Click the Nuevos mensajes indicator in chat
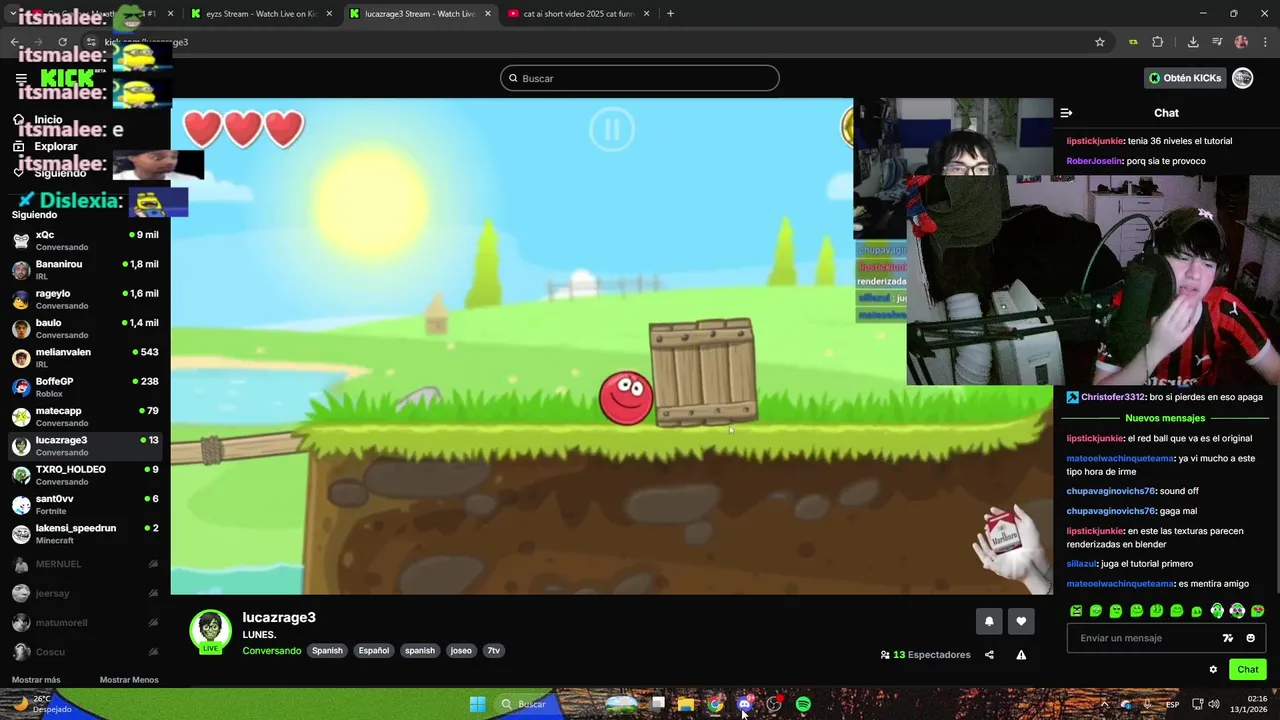The image size is (1280, 720). click(x=1165, y=418)
